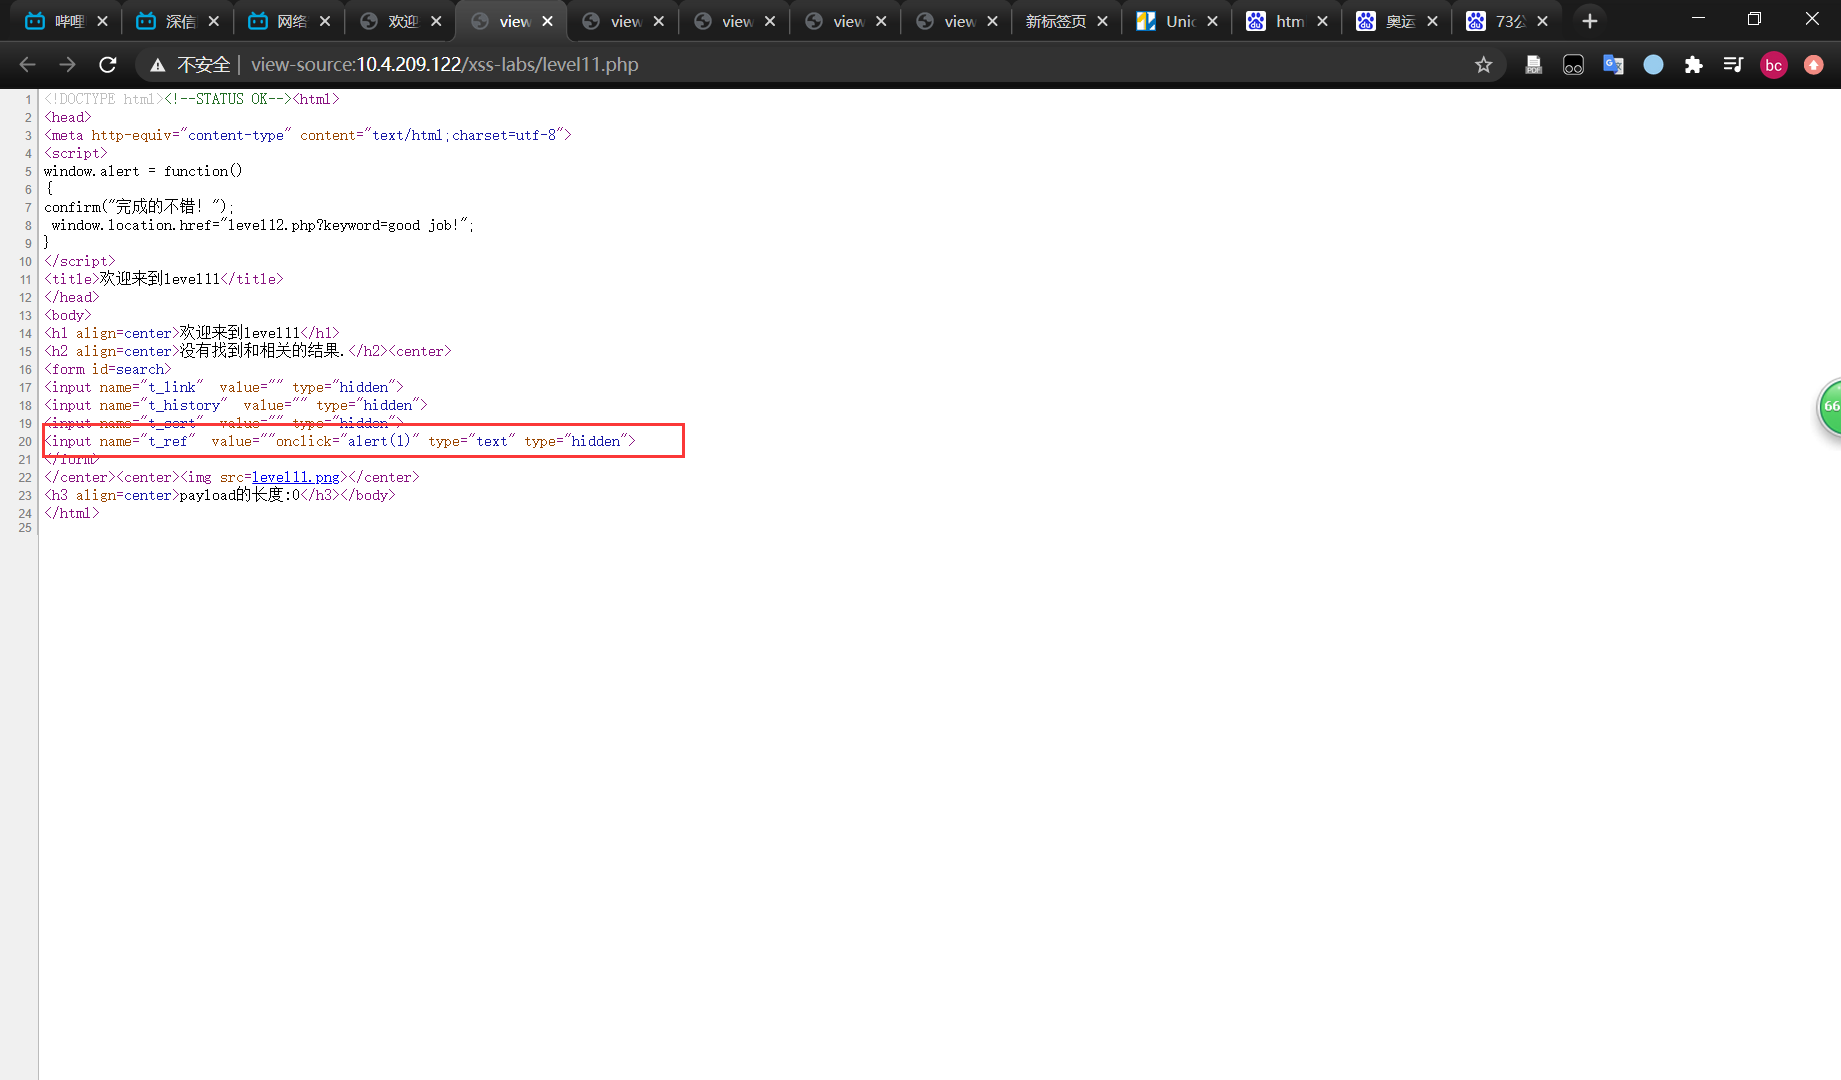Click line number 8 in the gutter
The image size is (1841, 1080).
point(28,225)
